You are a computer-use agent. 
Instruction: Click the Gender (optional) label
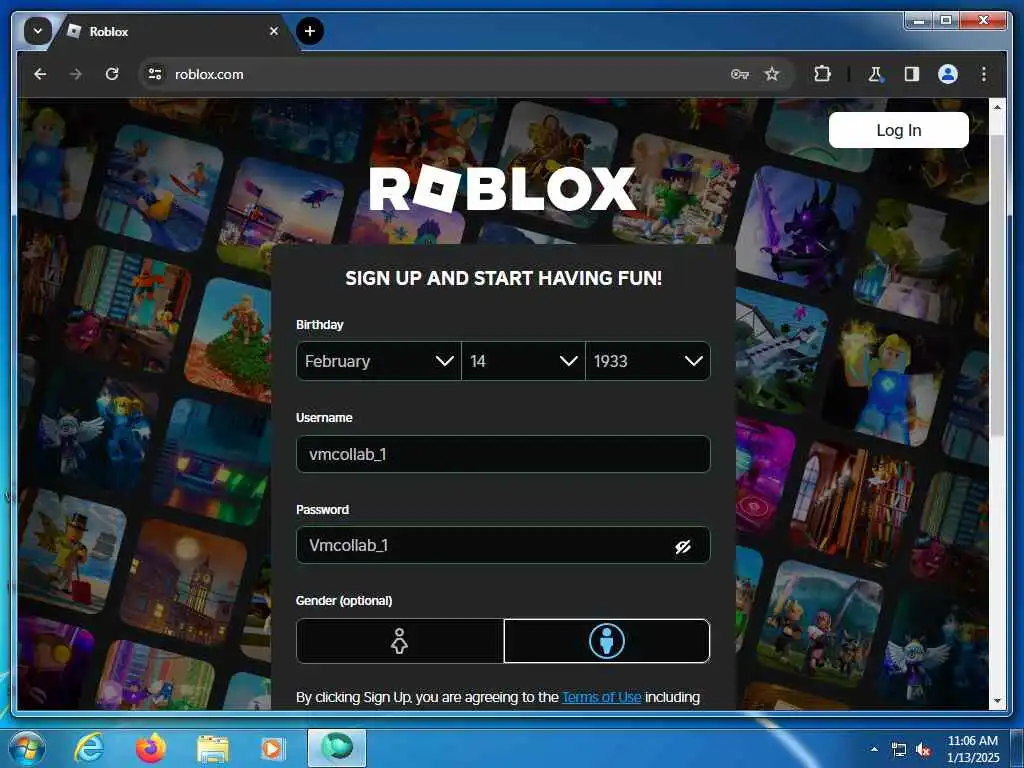tap(344, 600)
